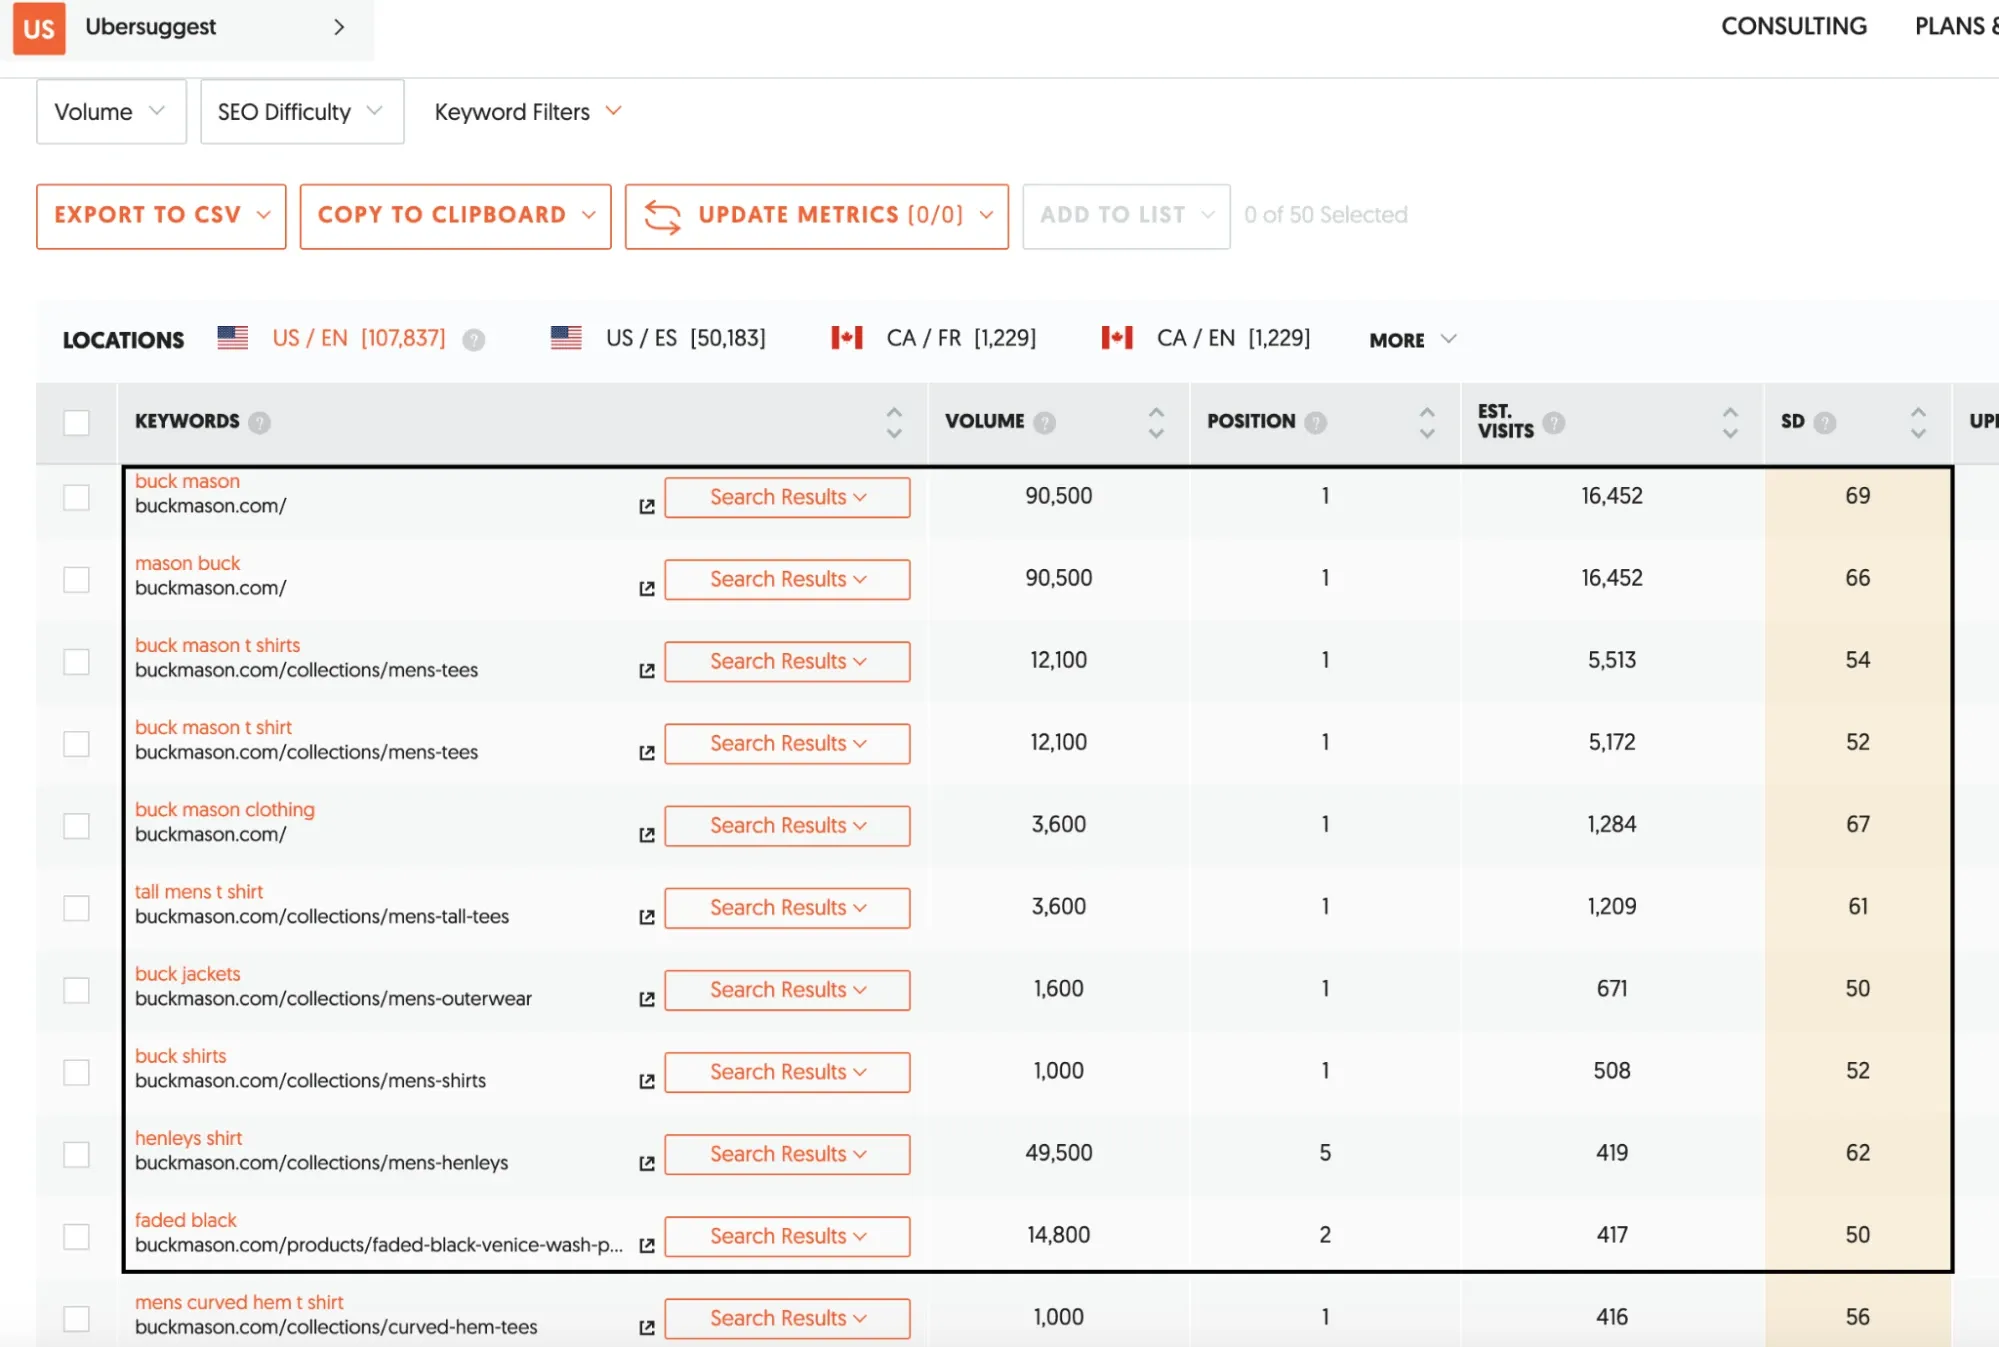Check the box for faded black keyword
The width and height of the screenshot is (1999, 1347).
pyautogui.click(x=76, y=1236)
